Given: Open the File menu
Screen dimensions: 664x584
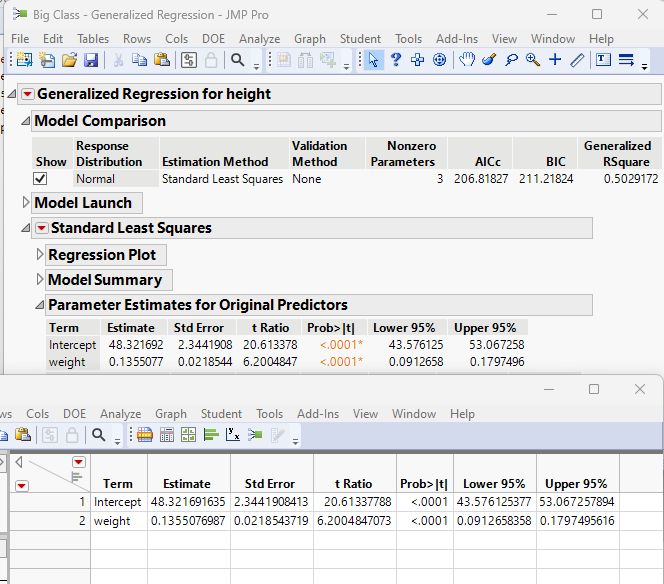Looking at the screenshot, I should coord(20,39).
